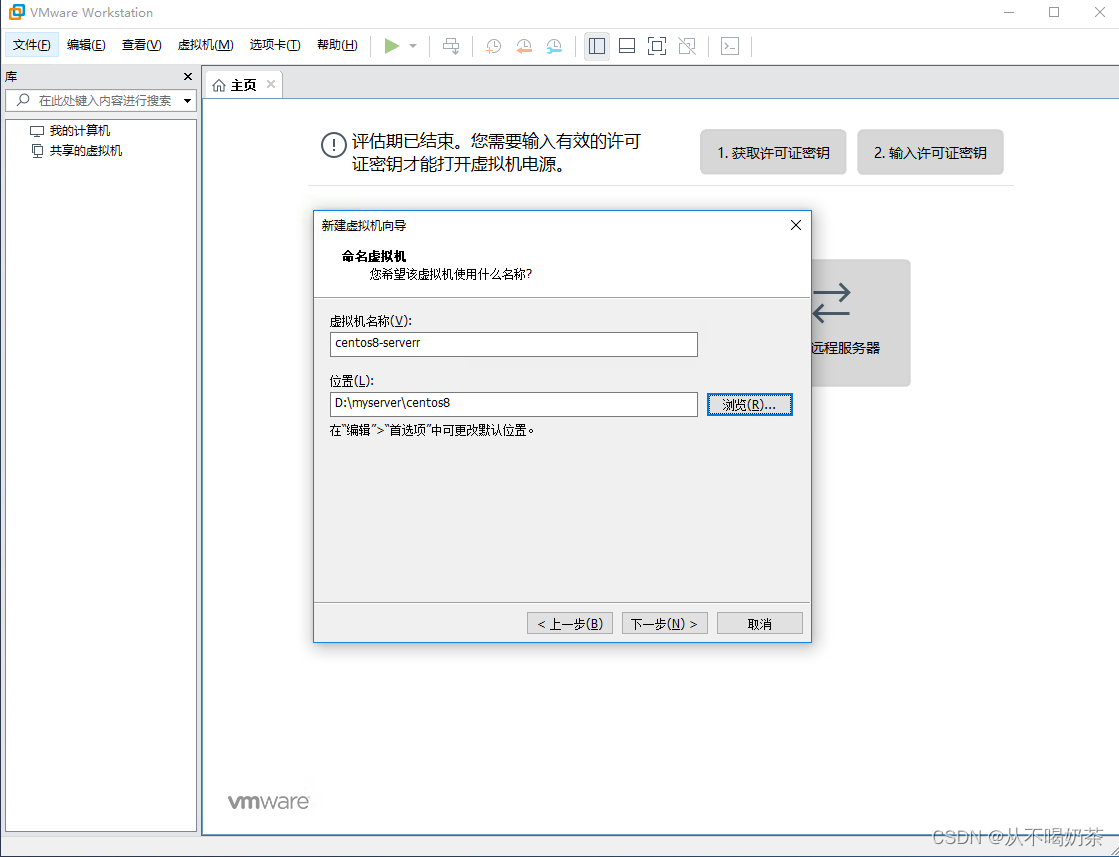Click 1. 获取许可证密钥 button

point(773,152)
